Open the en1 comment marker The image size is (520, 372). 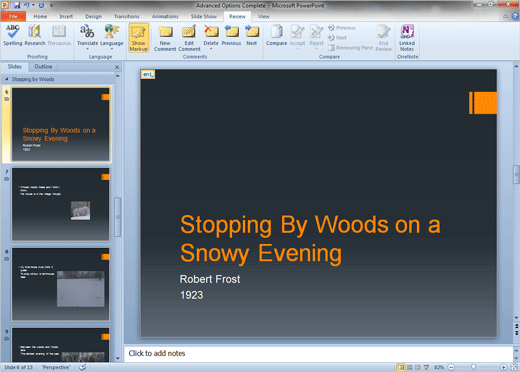pos(148,74)
